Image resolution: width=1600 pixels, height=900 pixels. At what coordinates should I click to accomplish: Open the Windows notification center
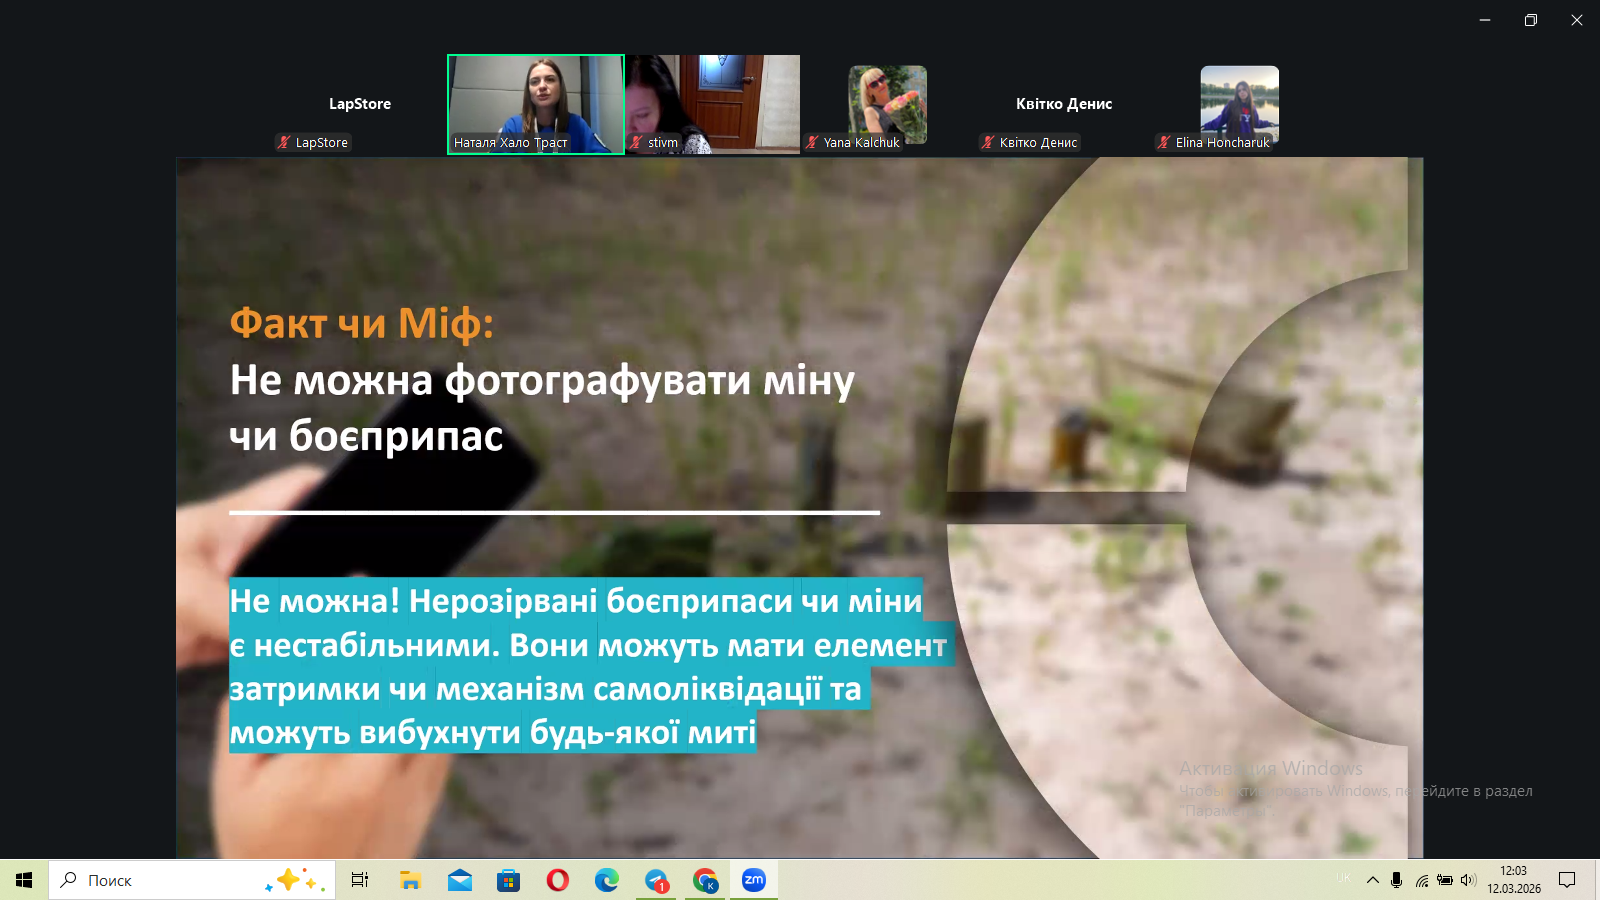coord(1567,880)
